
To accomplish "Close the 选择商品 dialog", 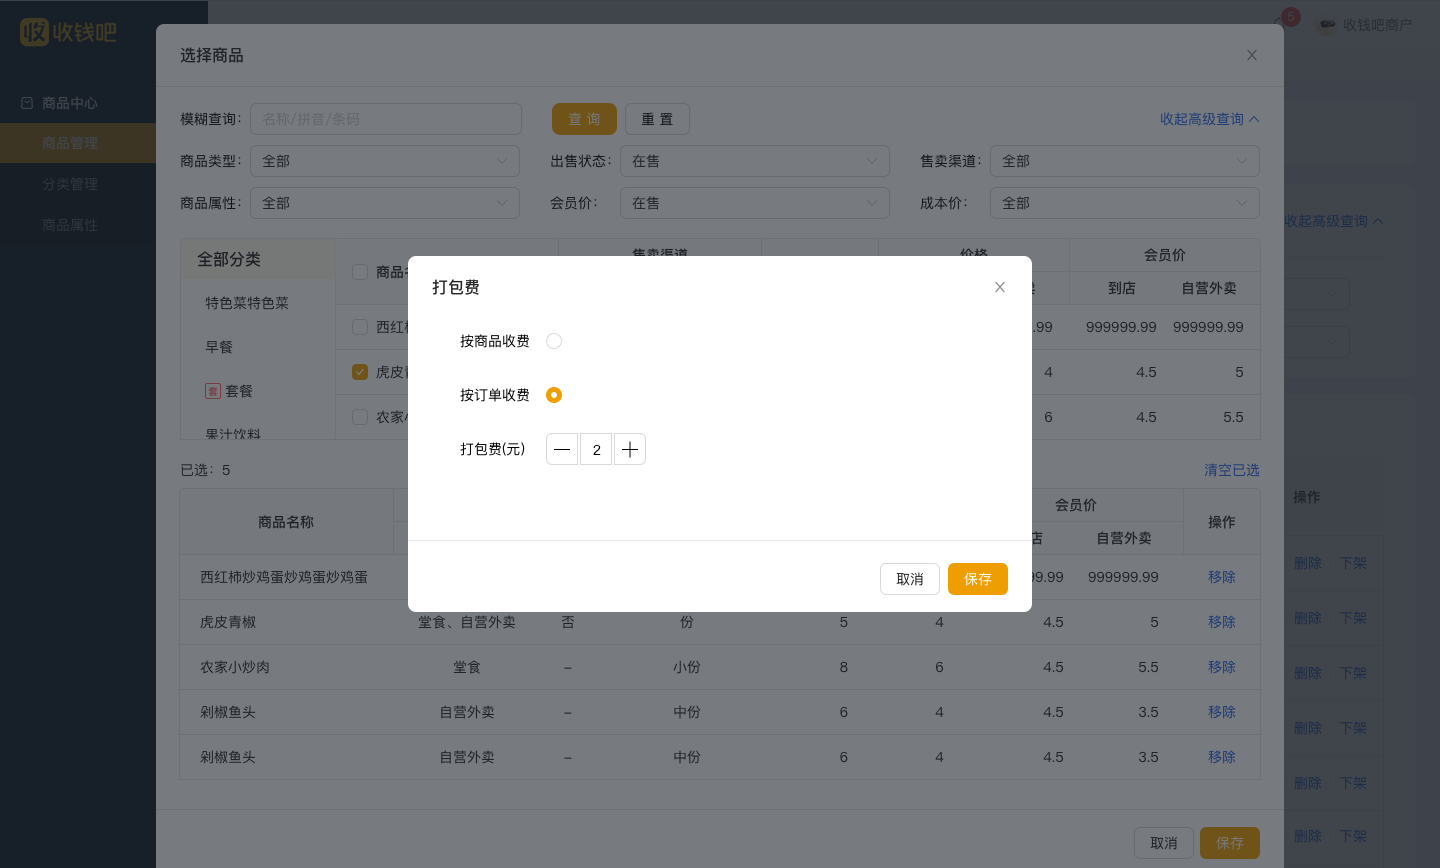I will click(x=1252, y=55).
